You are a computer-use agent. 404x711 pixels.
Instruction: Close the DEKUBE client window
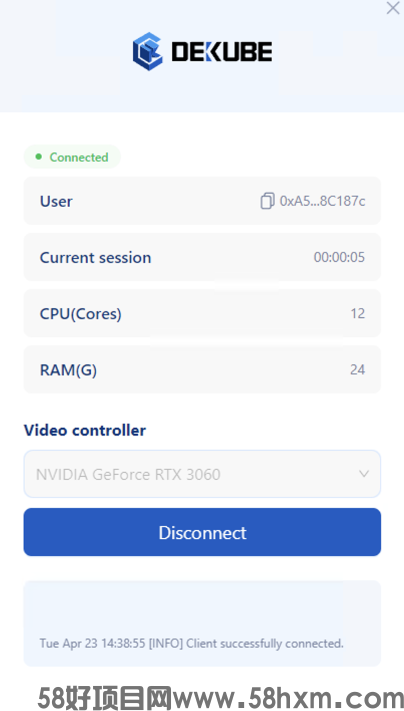pyautogui.click(x=393, y=8)
